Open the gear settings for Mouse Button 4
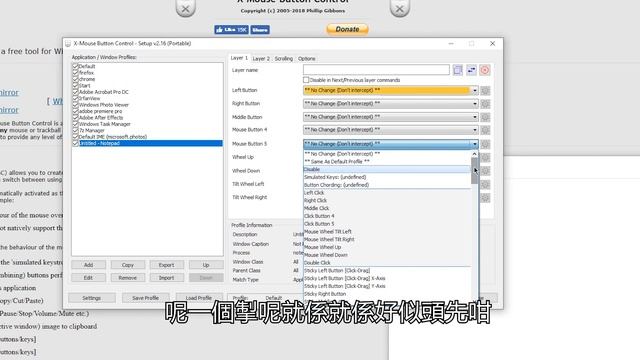Viewport: 640px width, 360px height. click(485, 130)
